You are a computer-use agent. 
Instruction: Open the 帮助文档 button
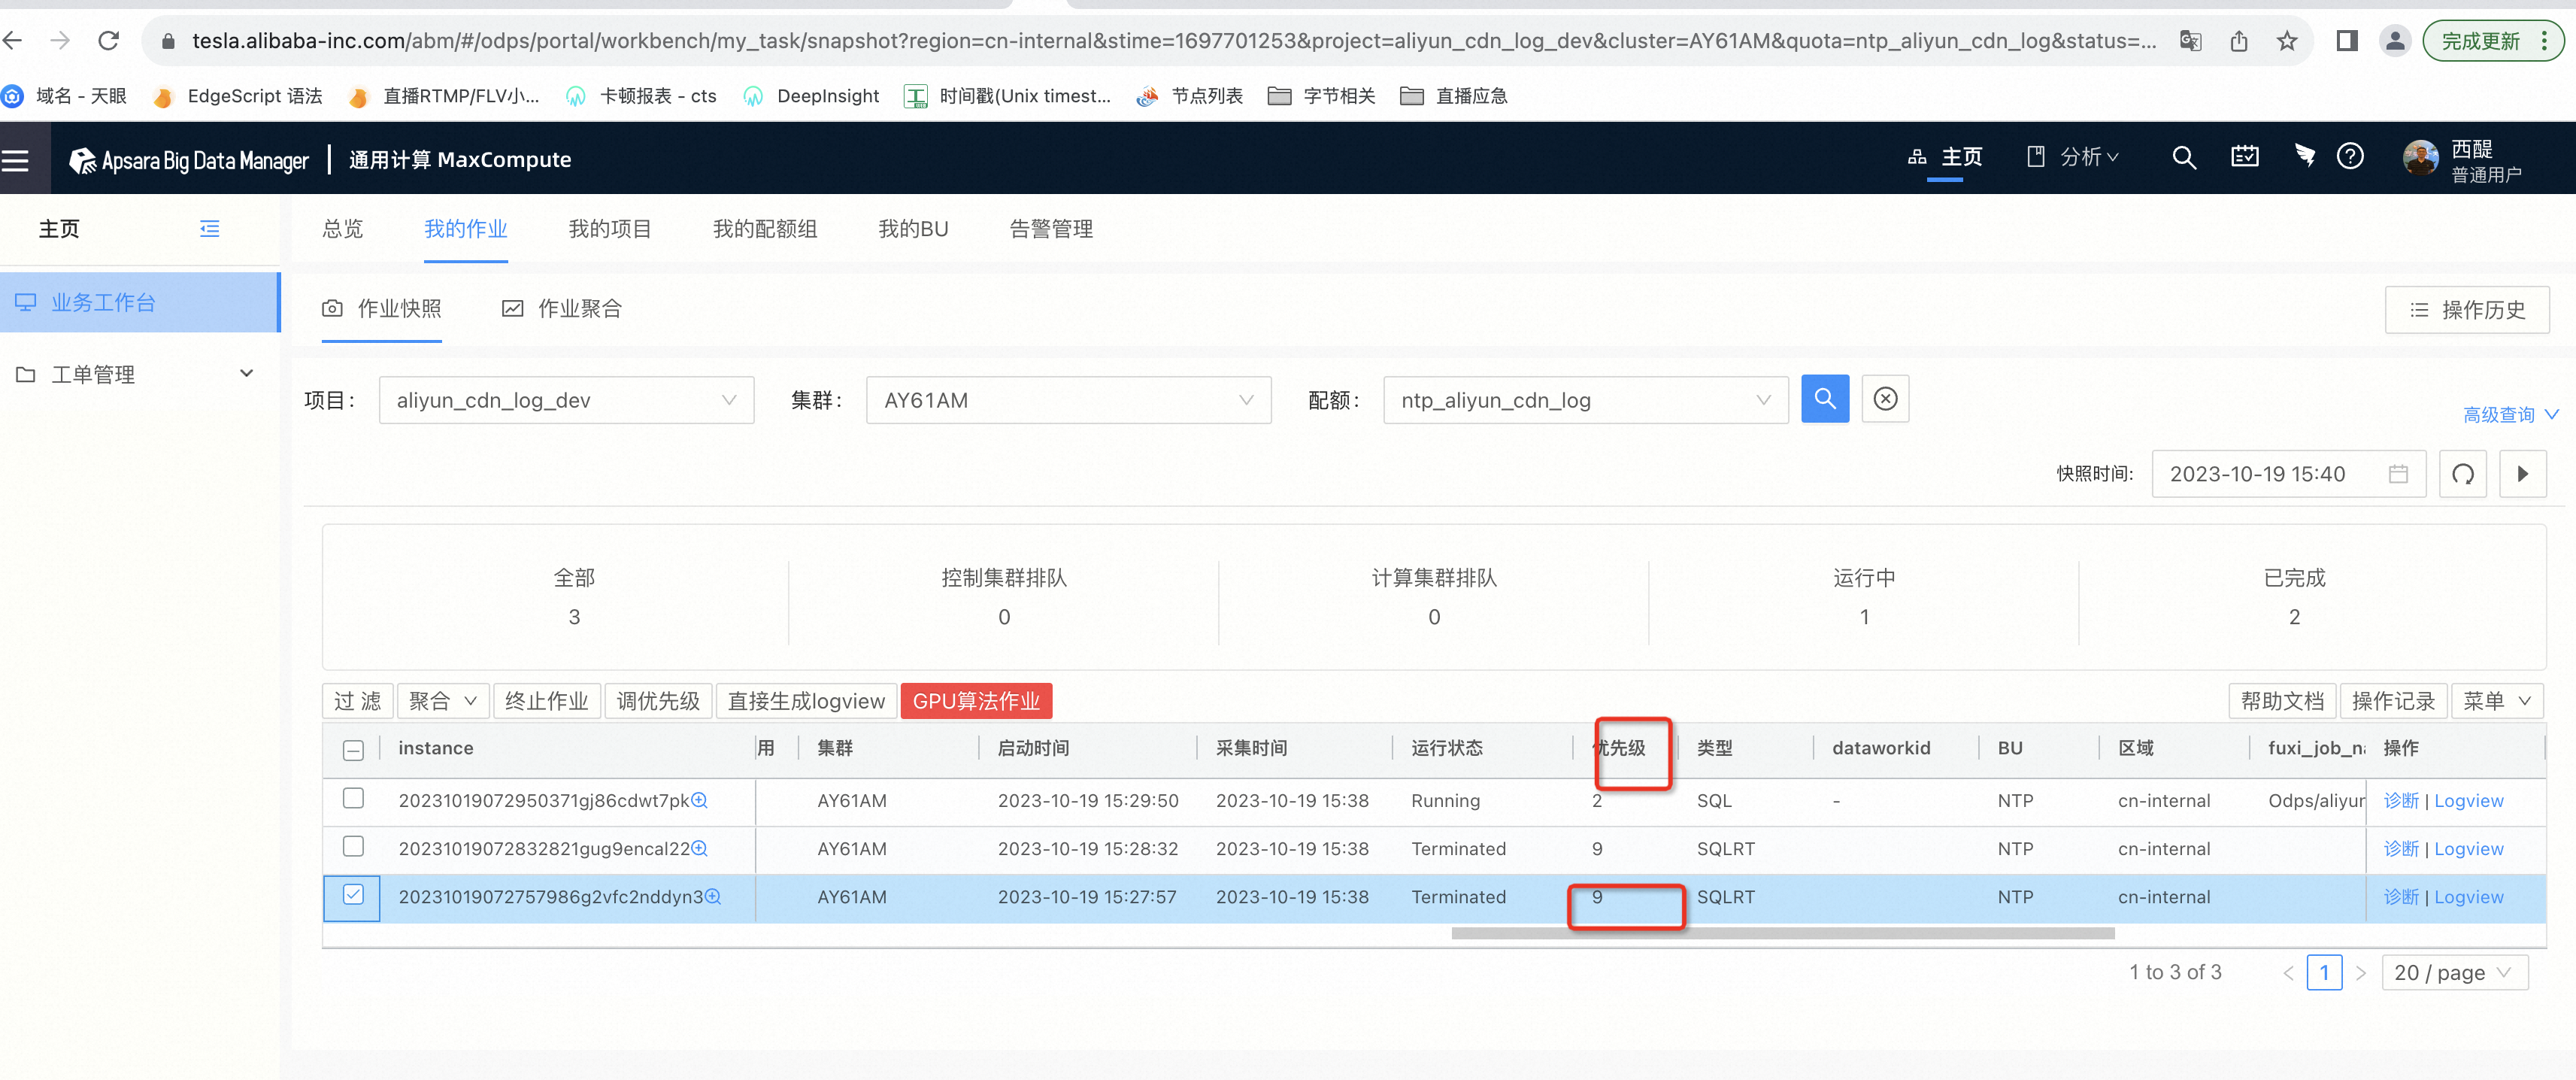[2282, 701]
